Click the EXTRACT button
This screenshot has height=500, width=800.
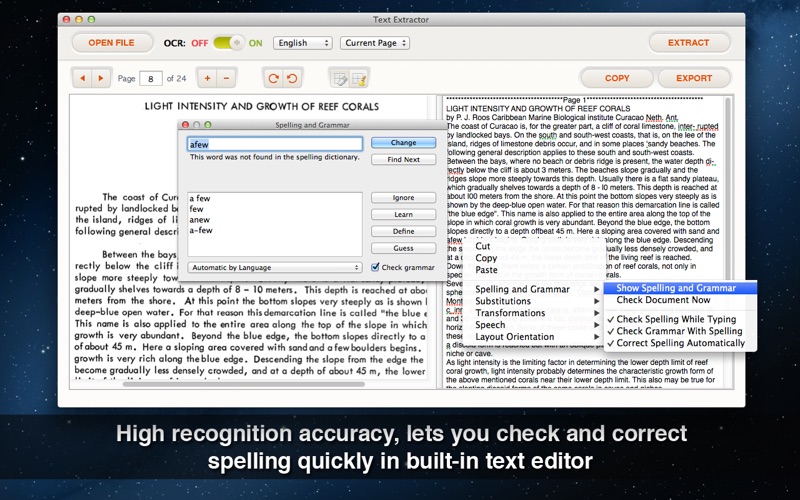tap(688, 43)
